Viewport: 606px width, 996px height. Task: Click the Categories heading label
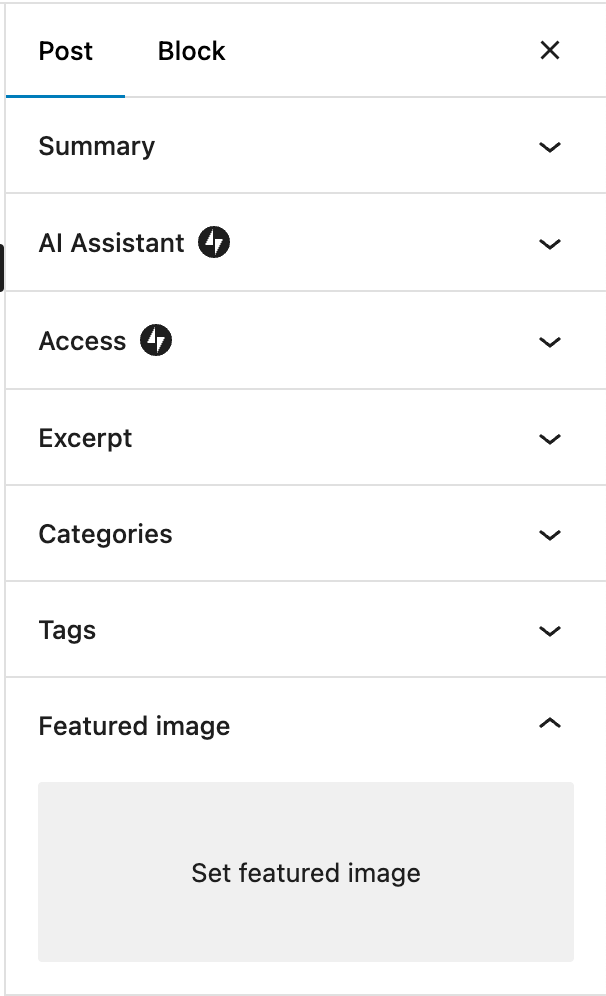(105, 535)
